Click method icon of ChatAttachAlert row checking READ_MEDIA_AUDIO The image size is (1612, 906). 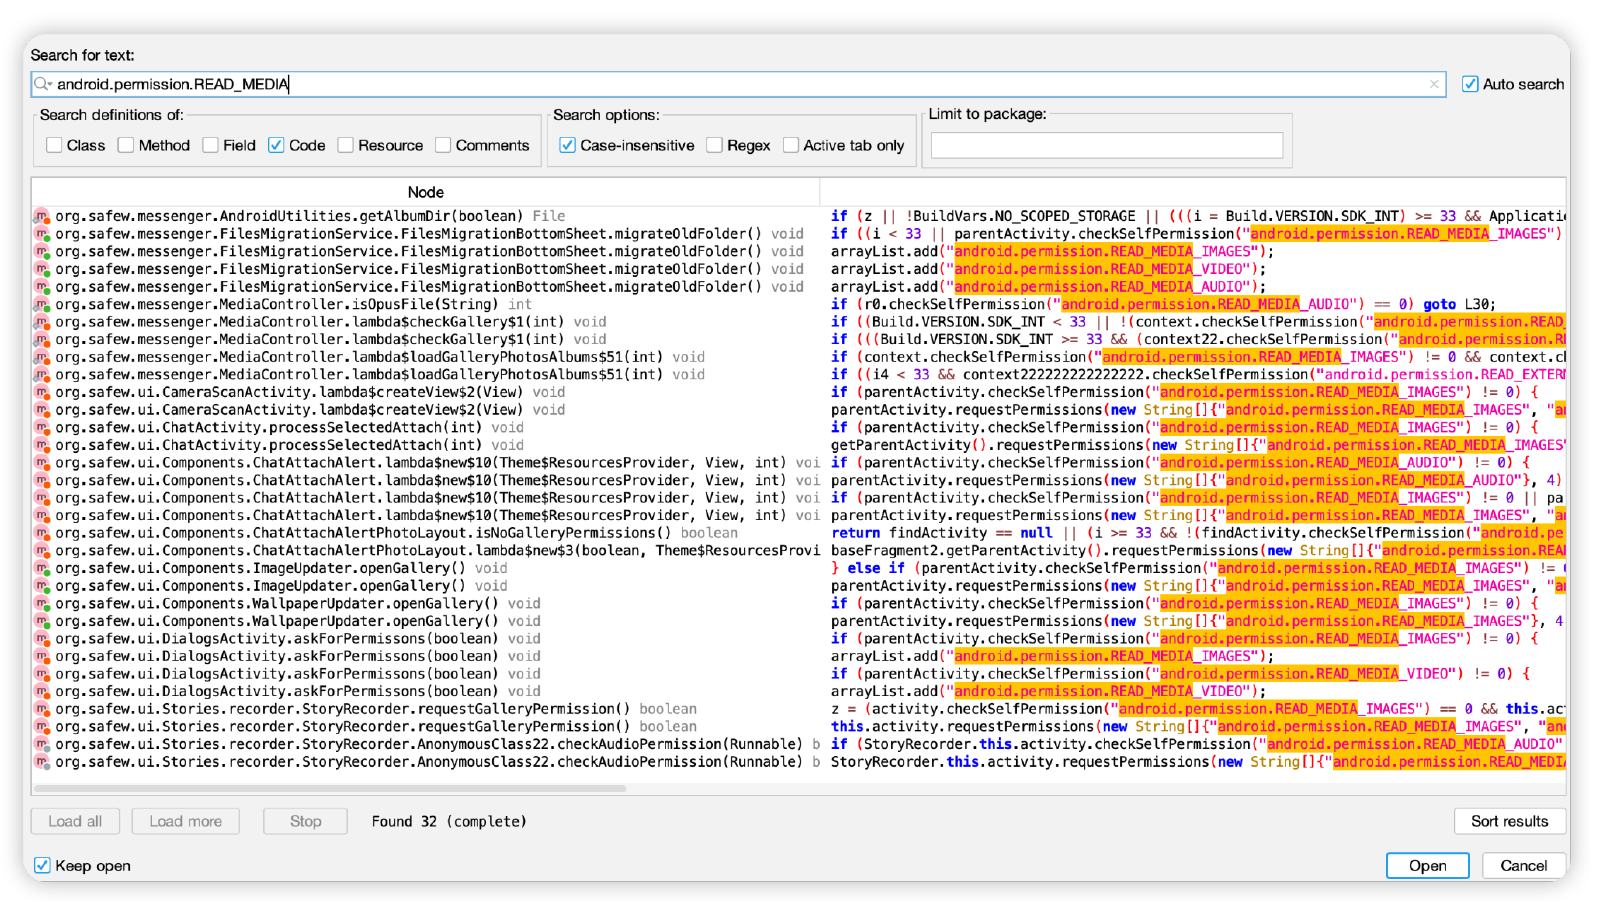[42, 463]
